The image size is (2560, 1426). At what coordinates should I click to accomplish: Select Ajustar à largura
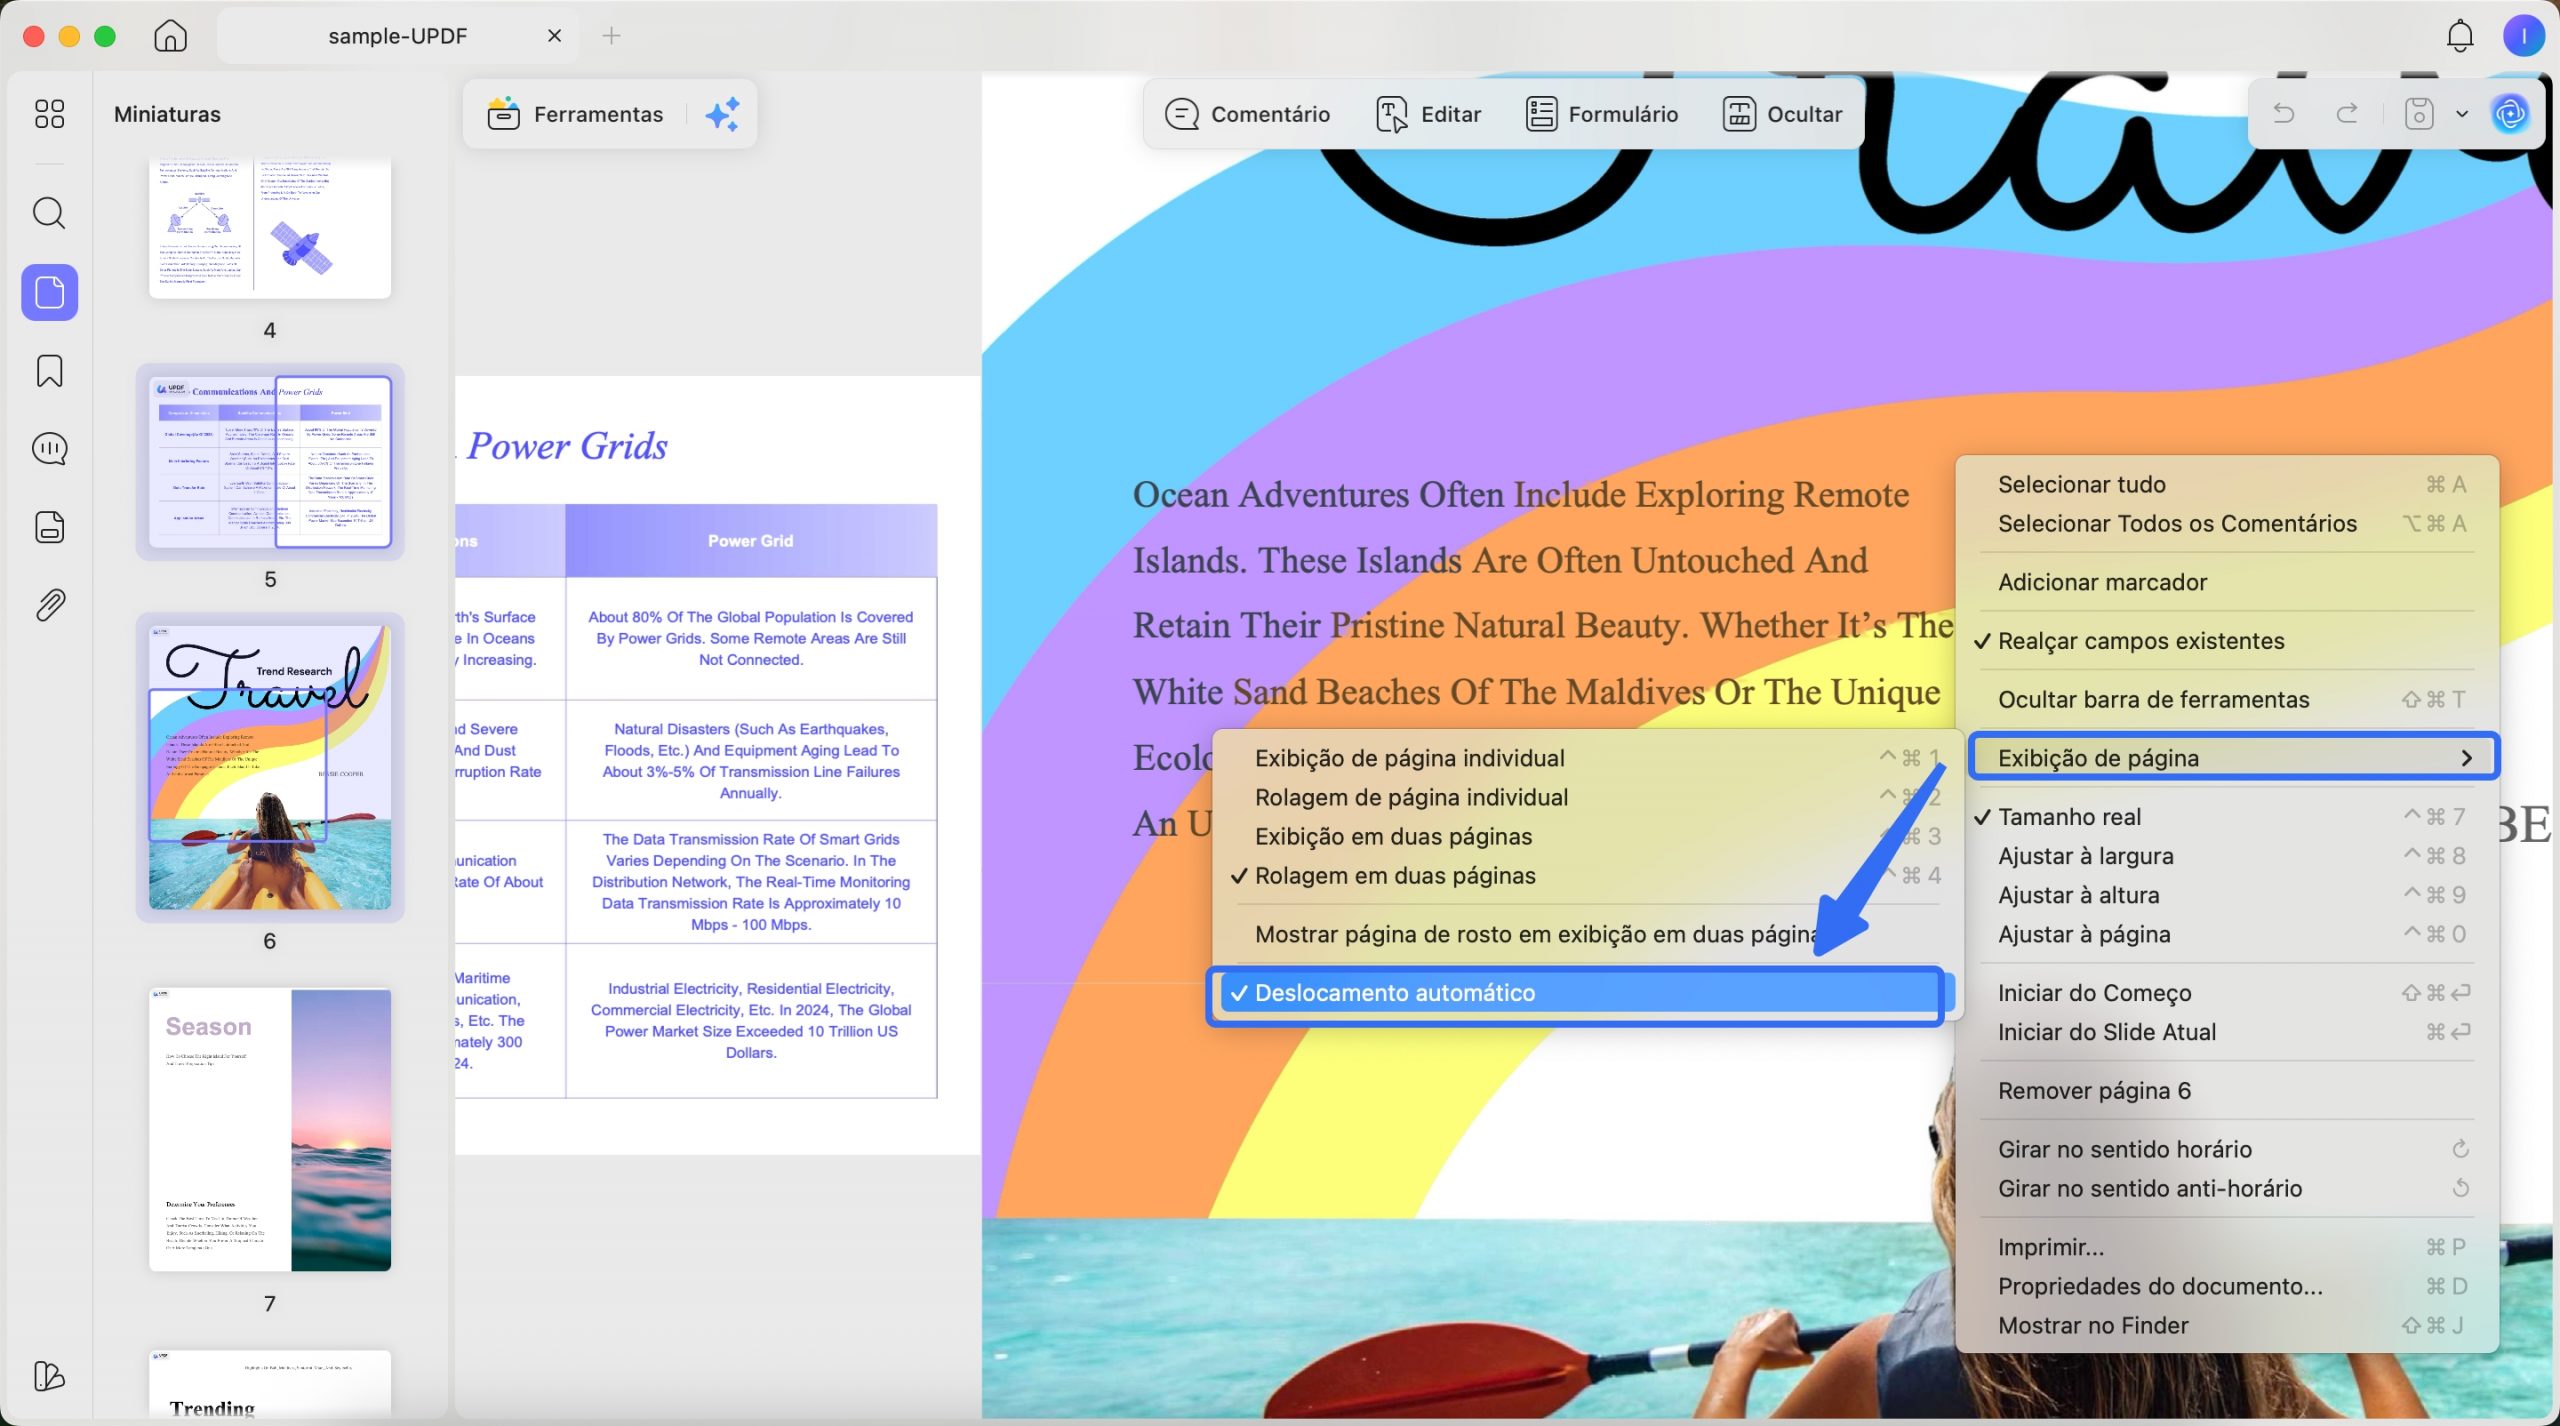click(2227, 856)
